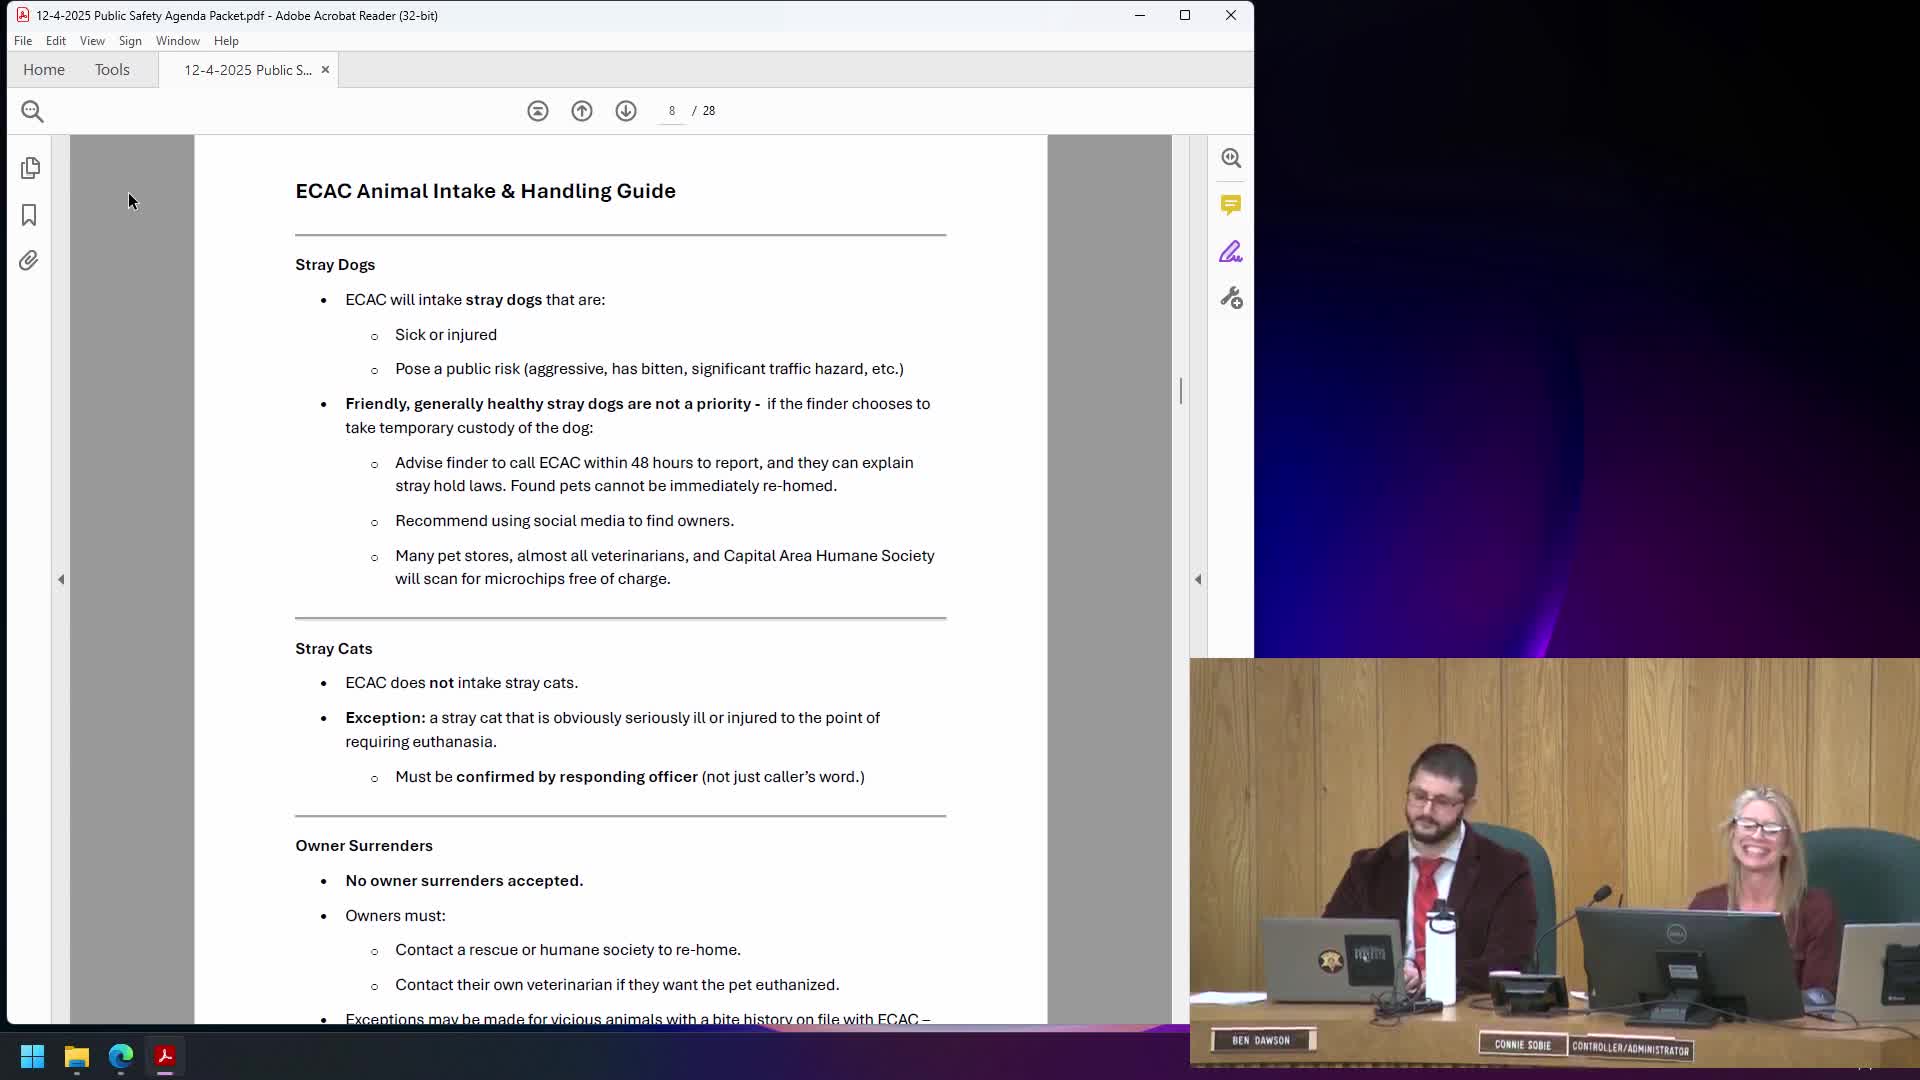1920x1080 pixels.
Task: Go to previous page with up arrow
Action: tap(582, 111)
